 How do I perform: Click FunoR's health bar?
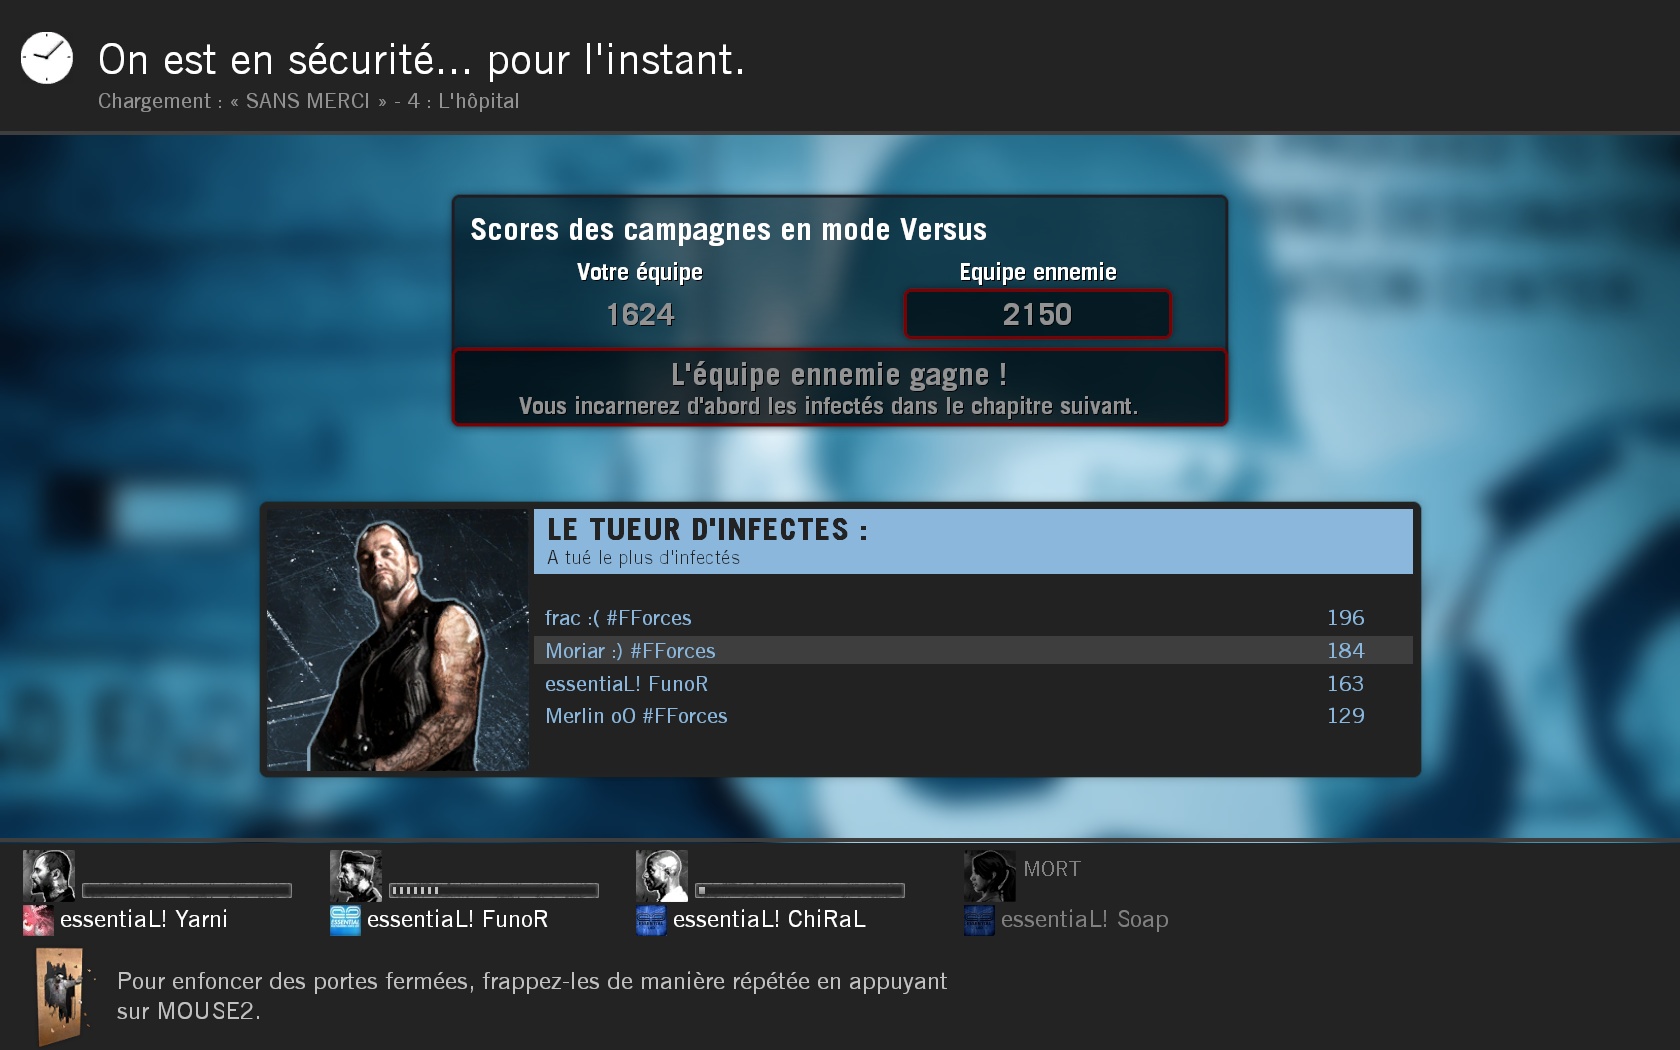[x=494, y=890]
